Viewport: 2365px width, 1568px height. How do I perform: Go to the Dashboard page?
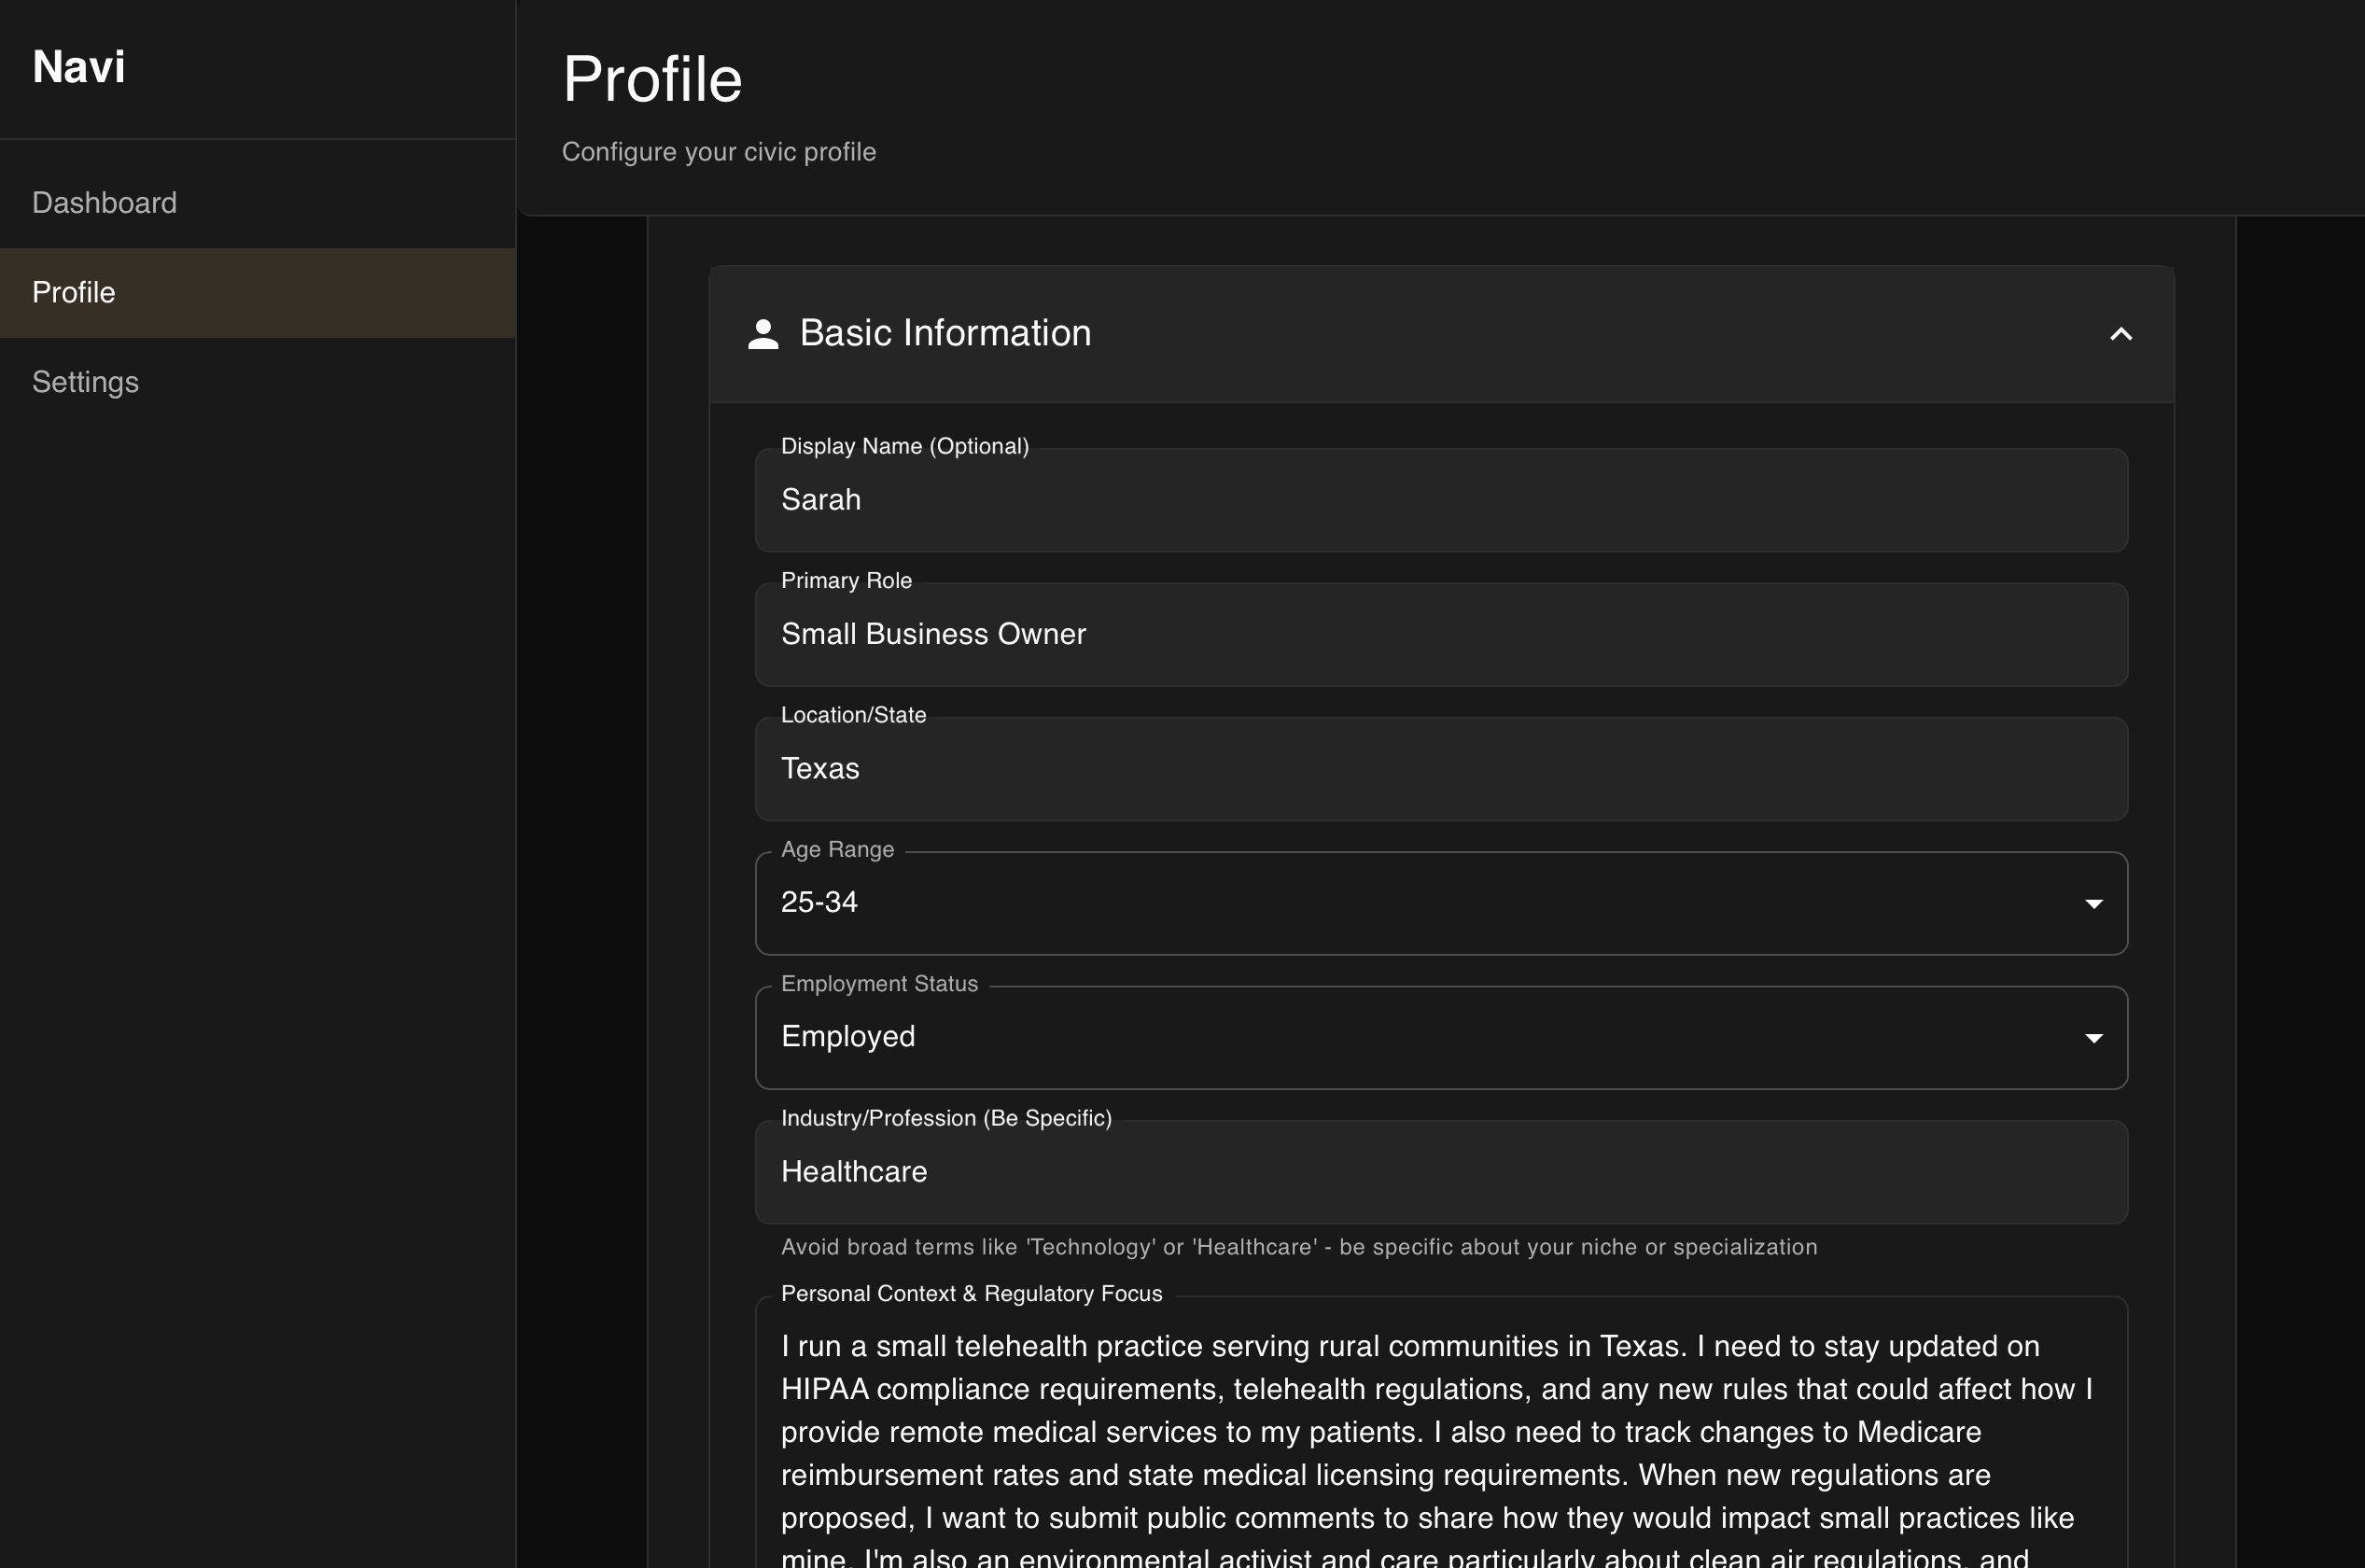pos(104,203)
